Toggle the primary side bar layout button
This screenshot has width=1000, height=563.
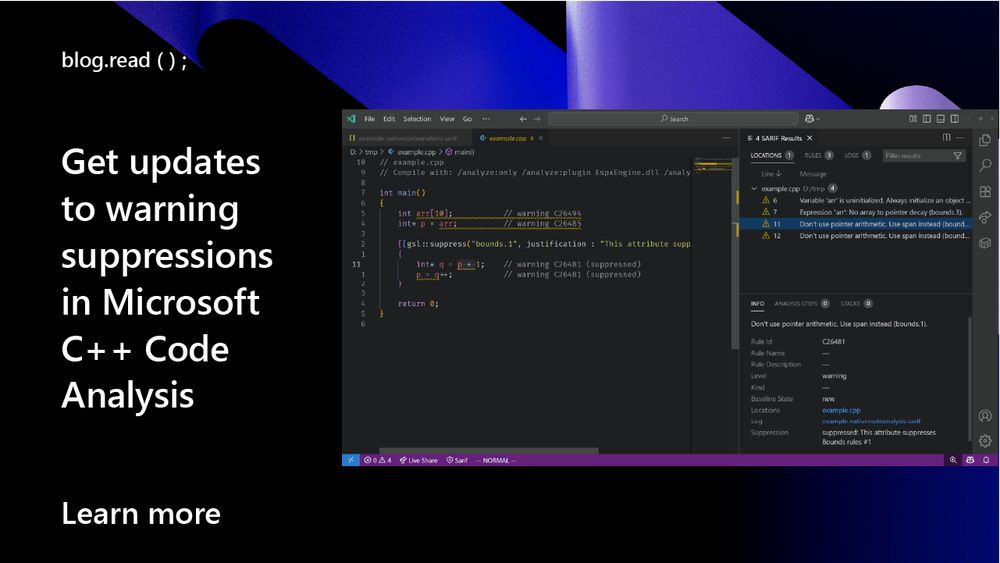pos(927,119)
